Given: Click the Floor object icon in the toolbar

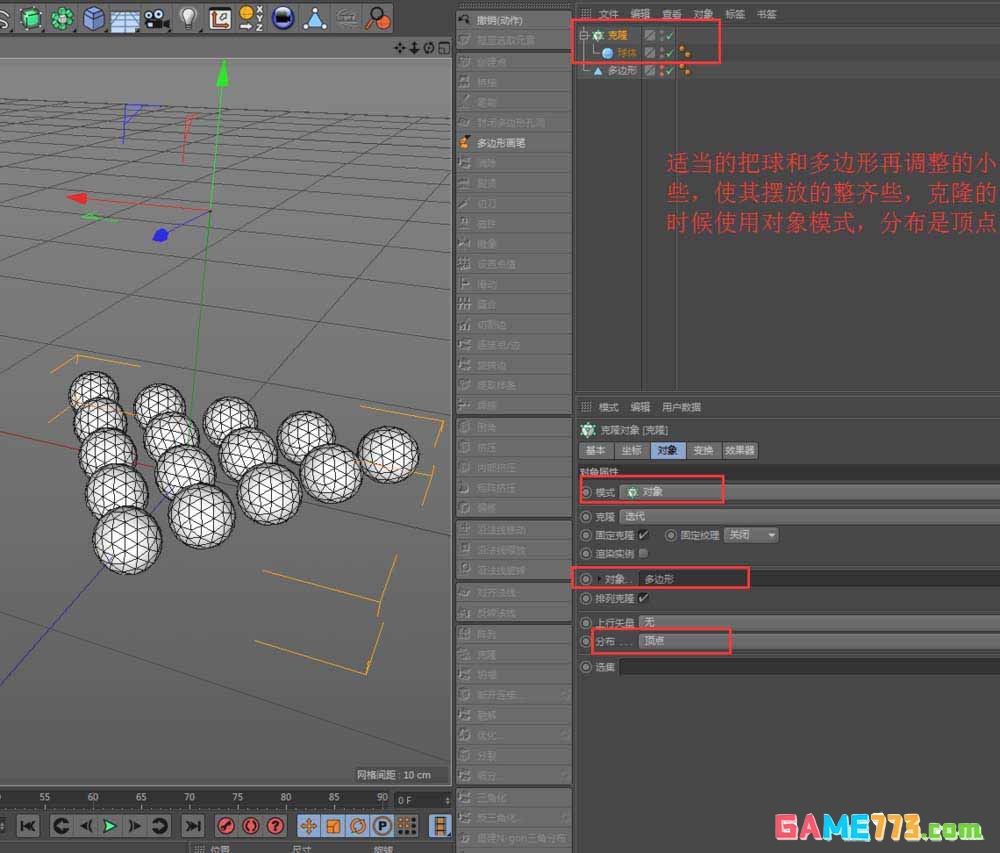Looking at the screenshot, I should click(124, 17).
